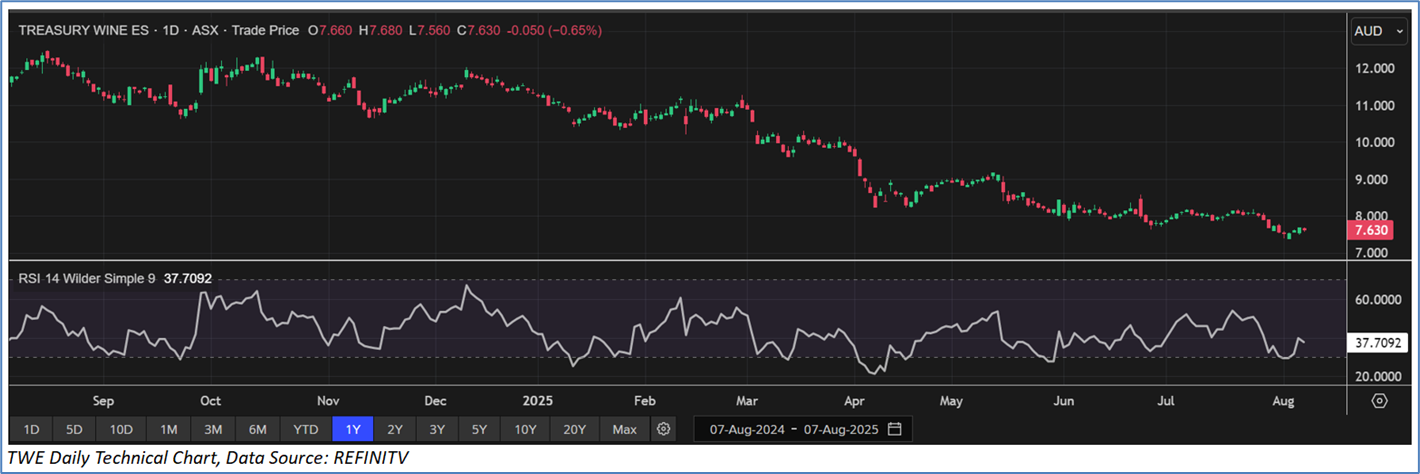Select the 1D time range
The image size is (1420, 474).
31,430
